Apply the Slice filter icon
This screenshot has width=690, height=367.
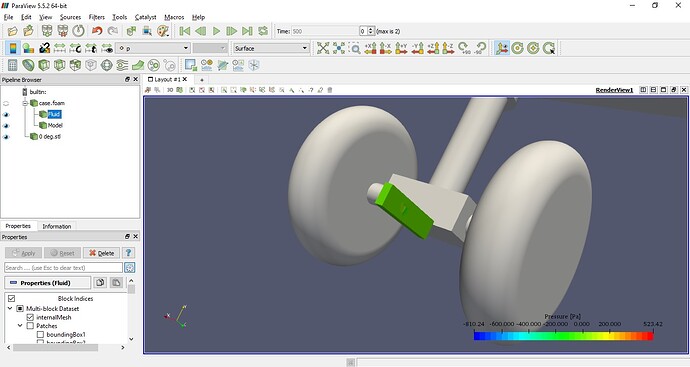59,65
